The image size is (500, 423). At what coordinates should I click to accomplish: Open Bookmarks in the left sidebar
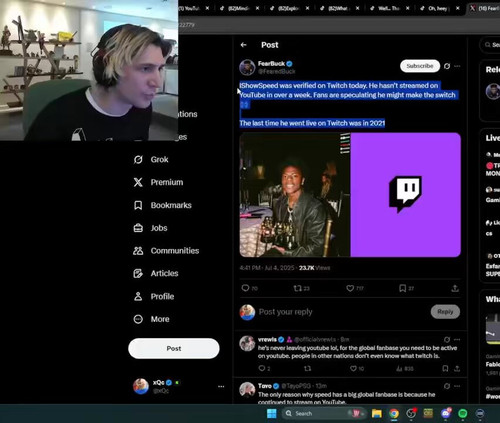[x=162, y=205]
